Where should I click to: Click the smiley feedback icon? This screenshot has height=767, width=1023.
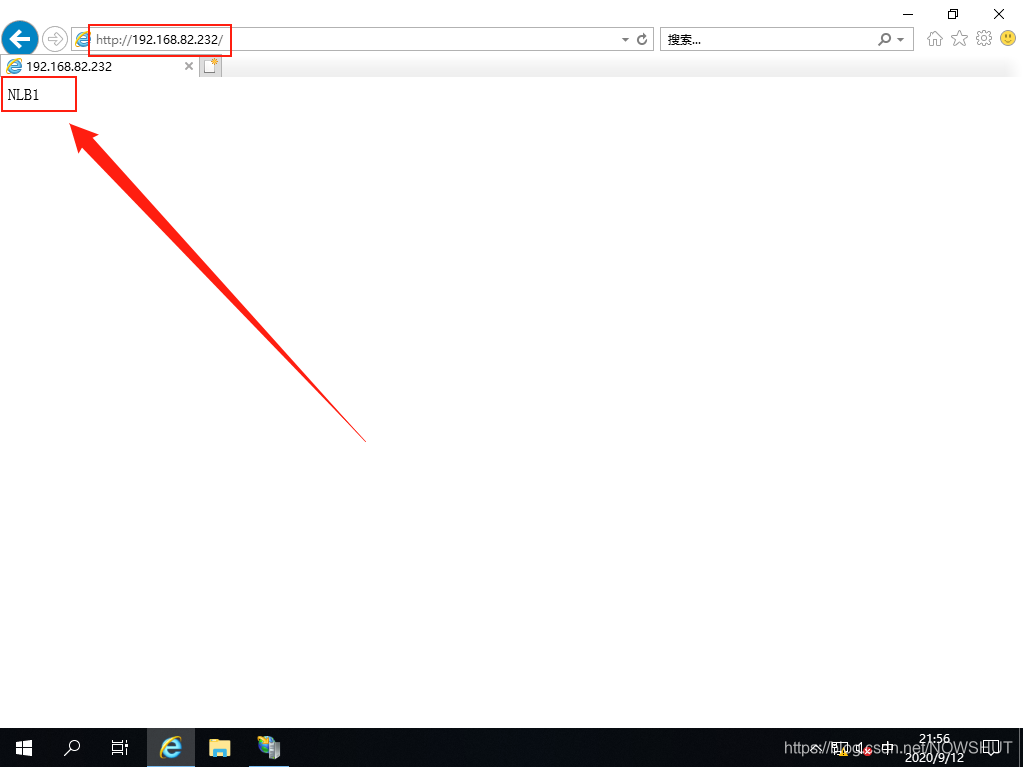[1008, 39]
